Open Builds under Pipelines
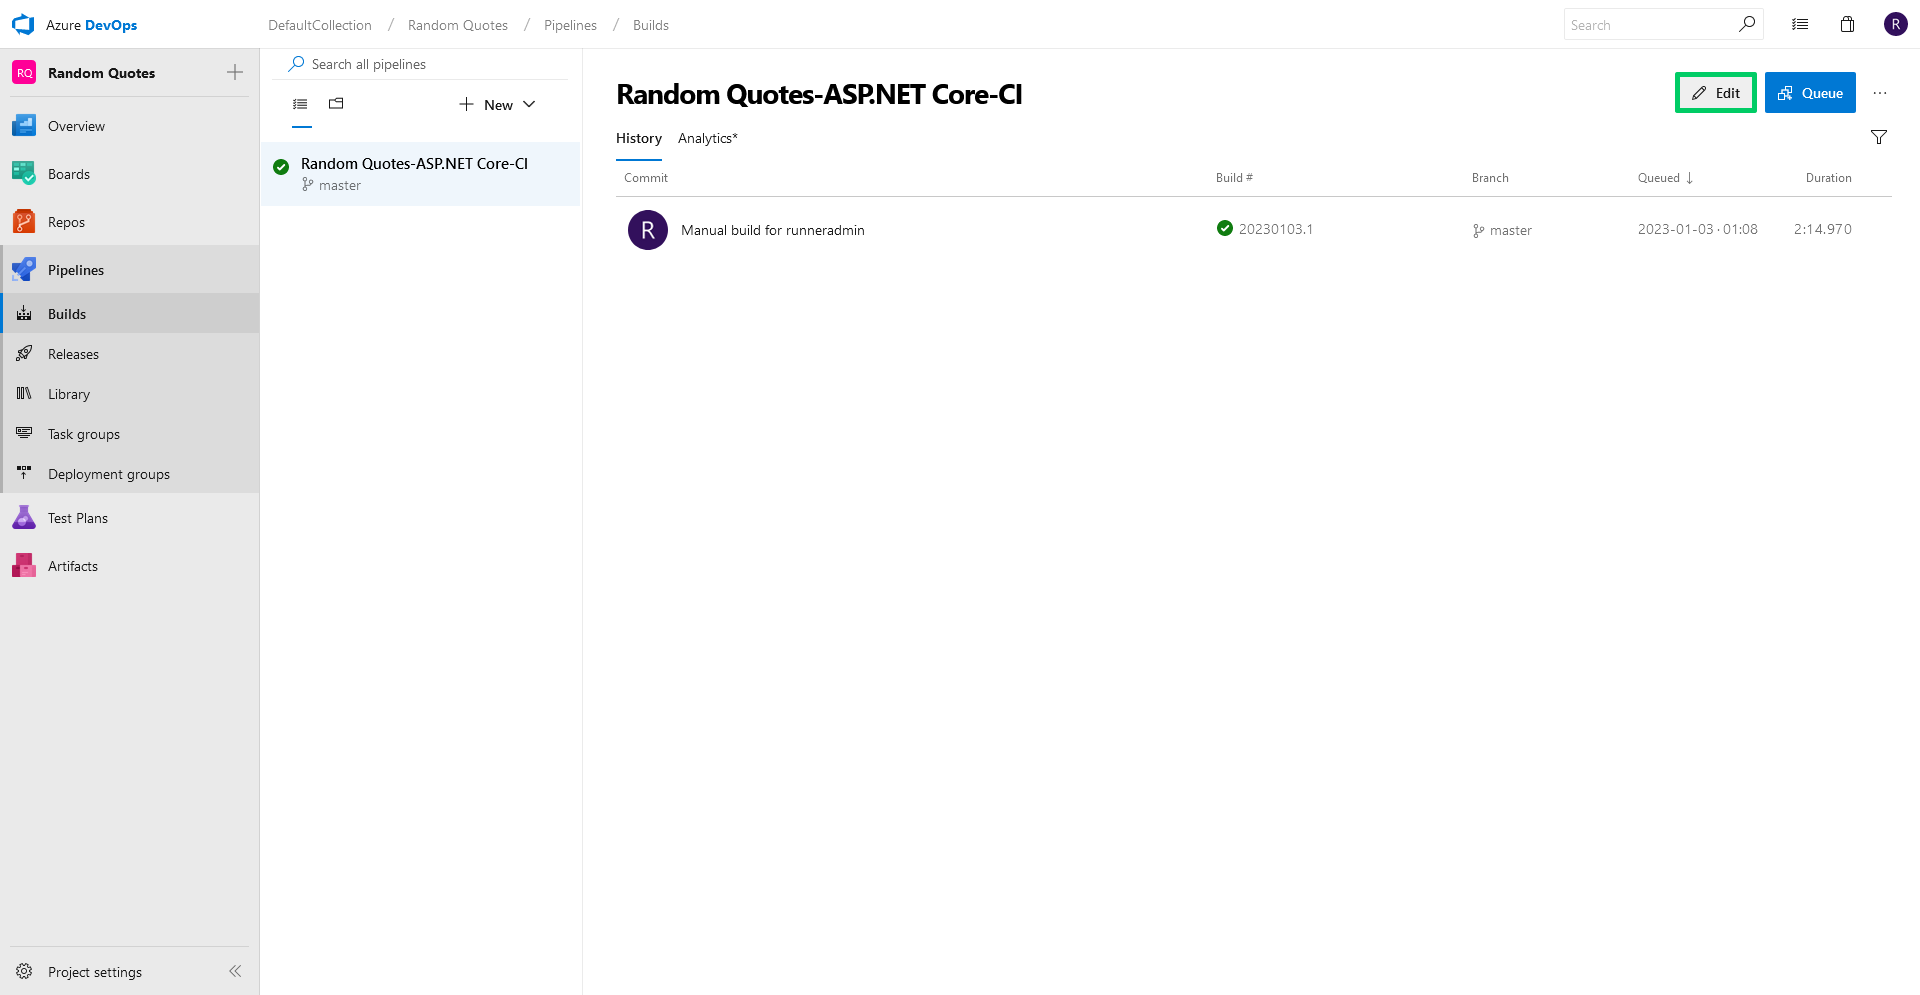This screenshot has width=1920, height=995. coord(130,314)
